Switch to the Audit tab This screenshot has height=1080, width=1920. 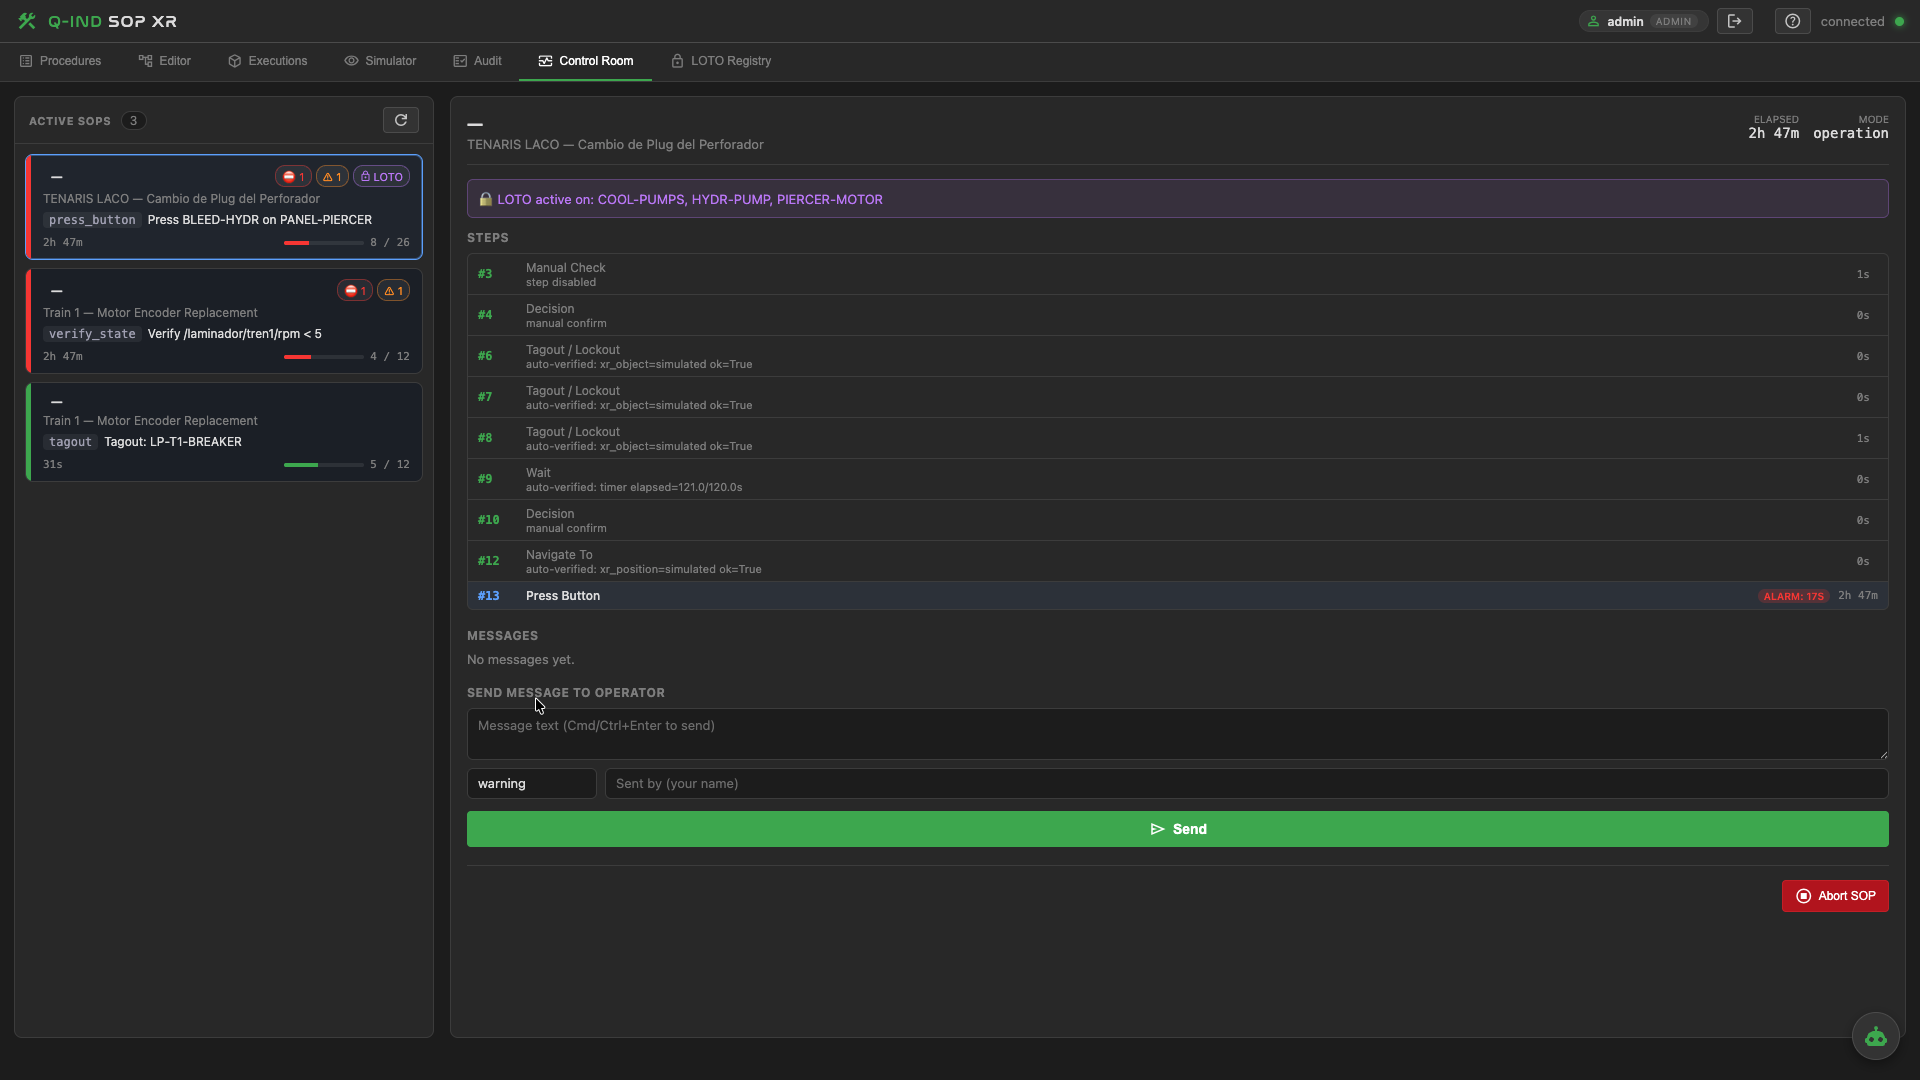(x=477, y=61)
